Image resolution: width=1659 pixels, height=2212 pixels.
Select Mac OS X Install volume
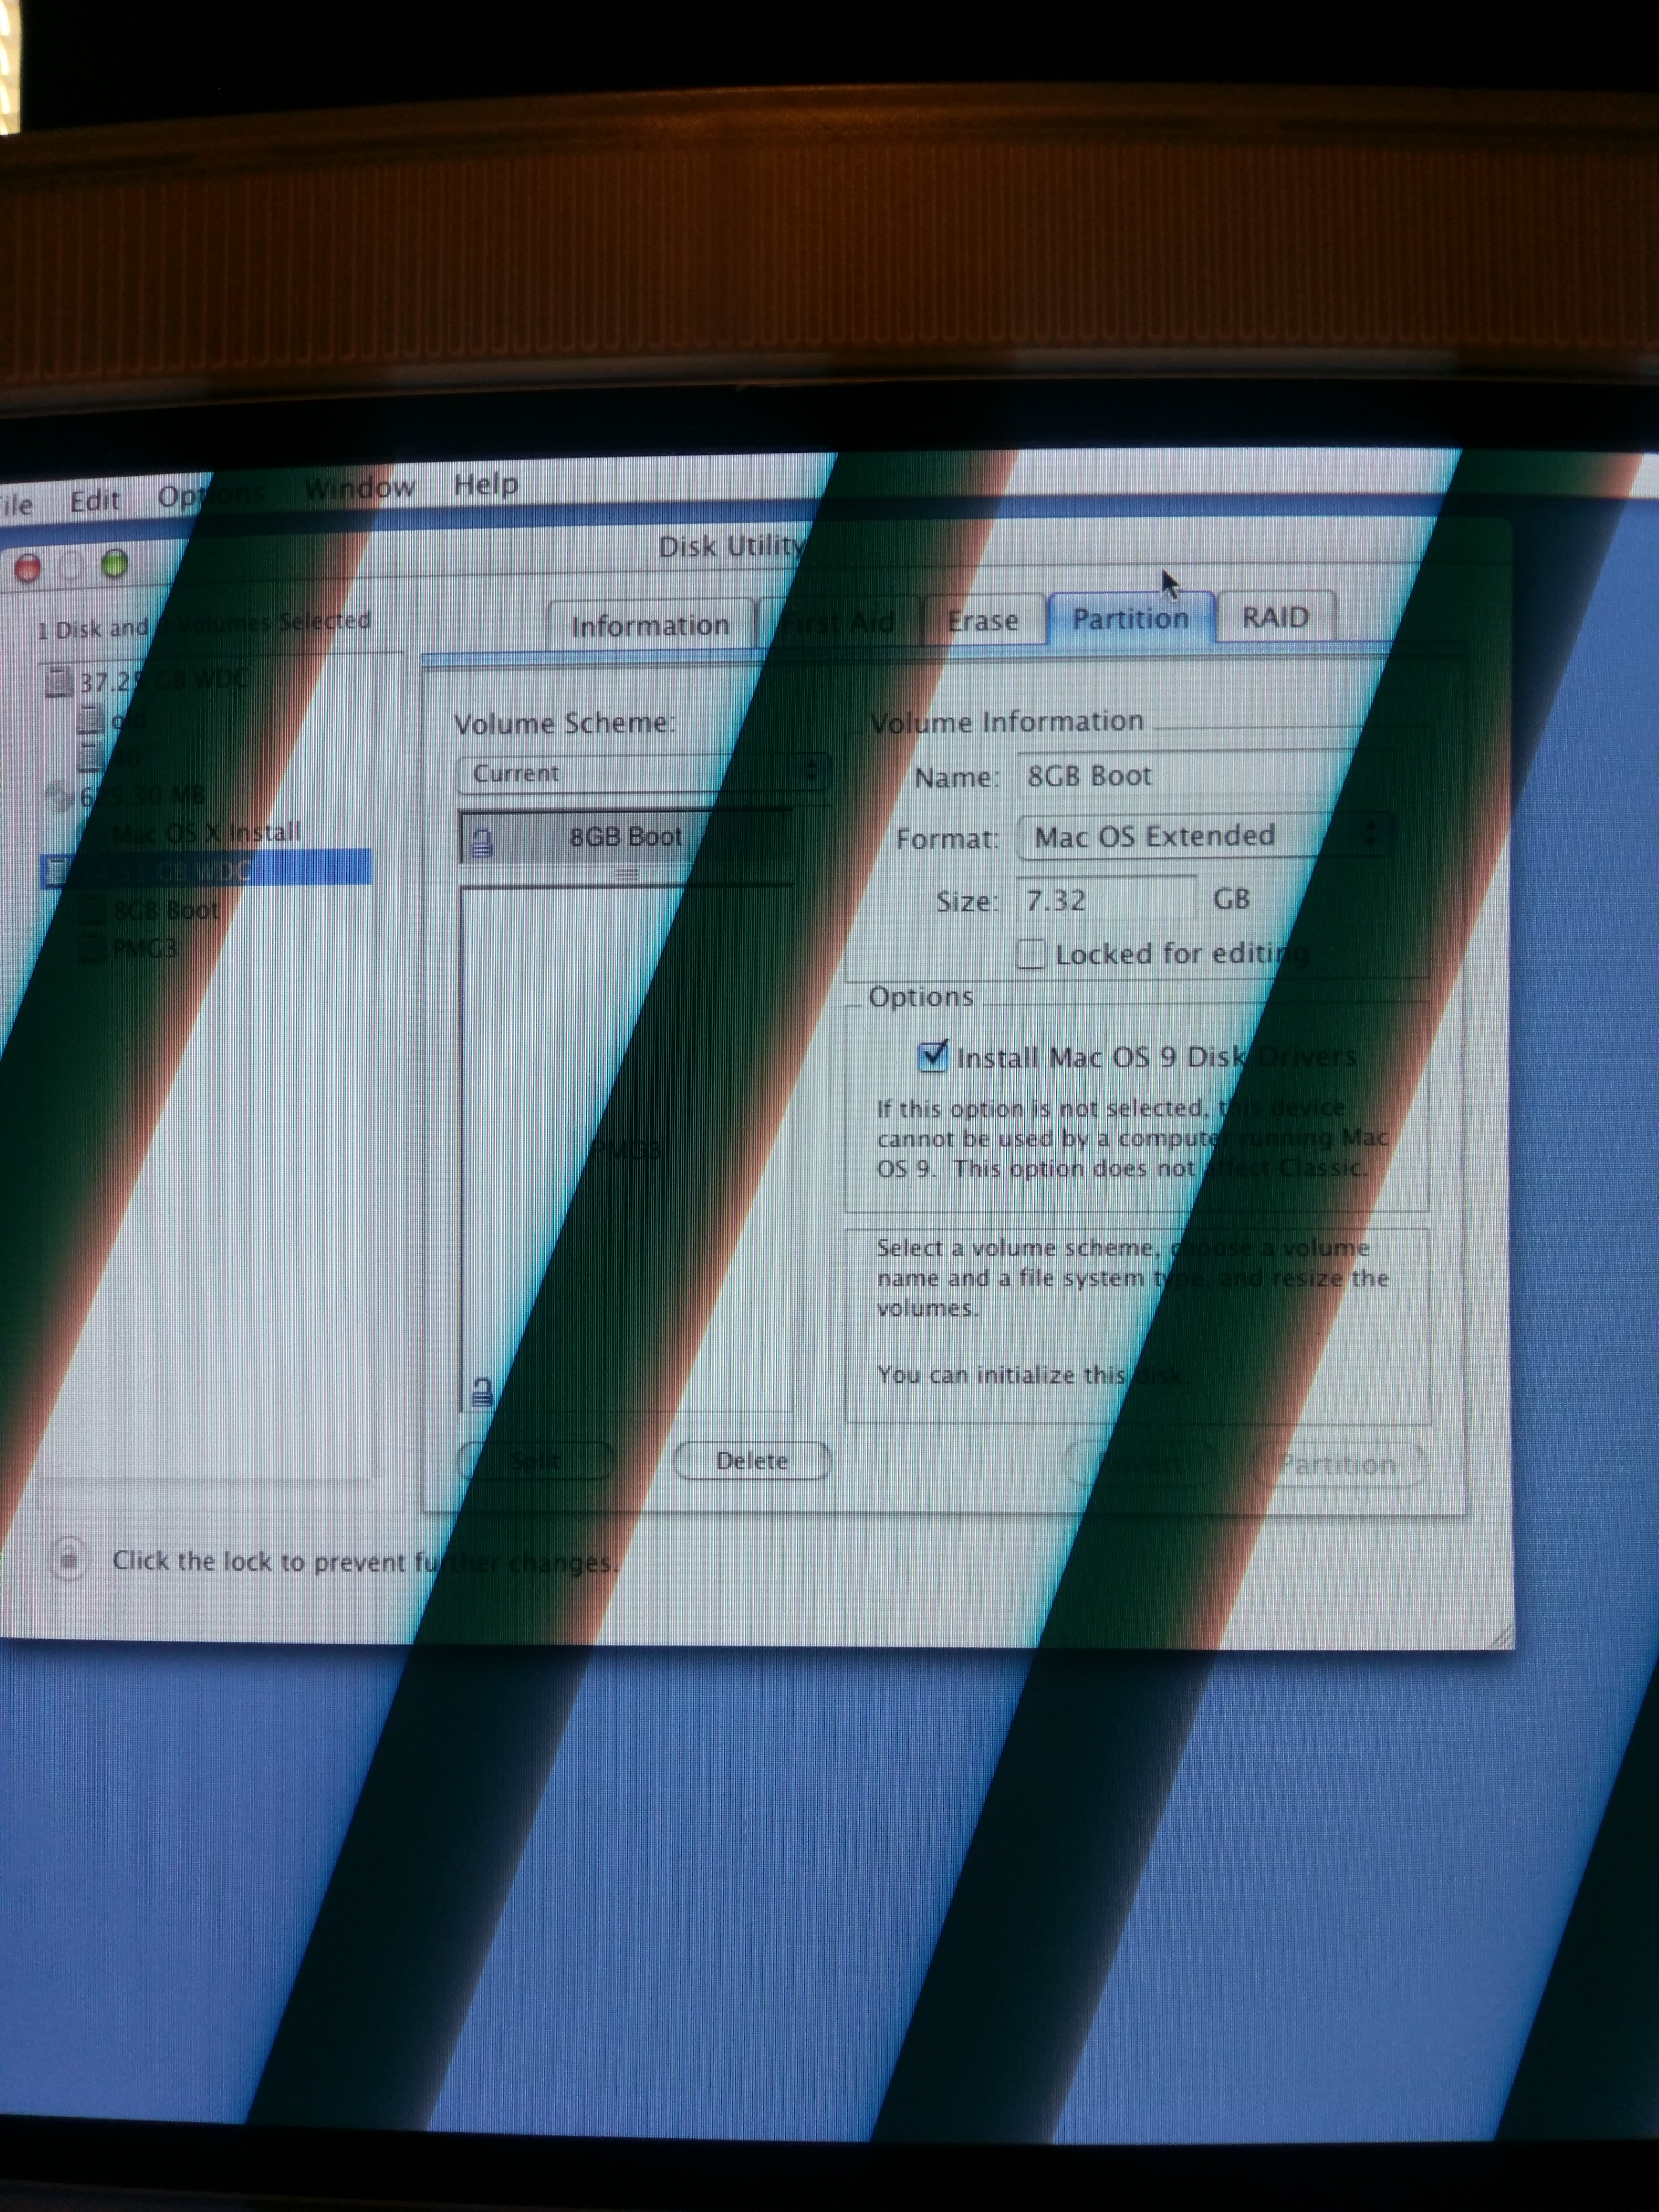206,832
